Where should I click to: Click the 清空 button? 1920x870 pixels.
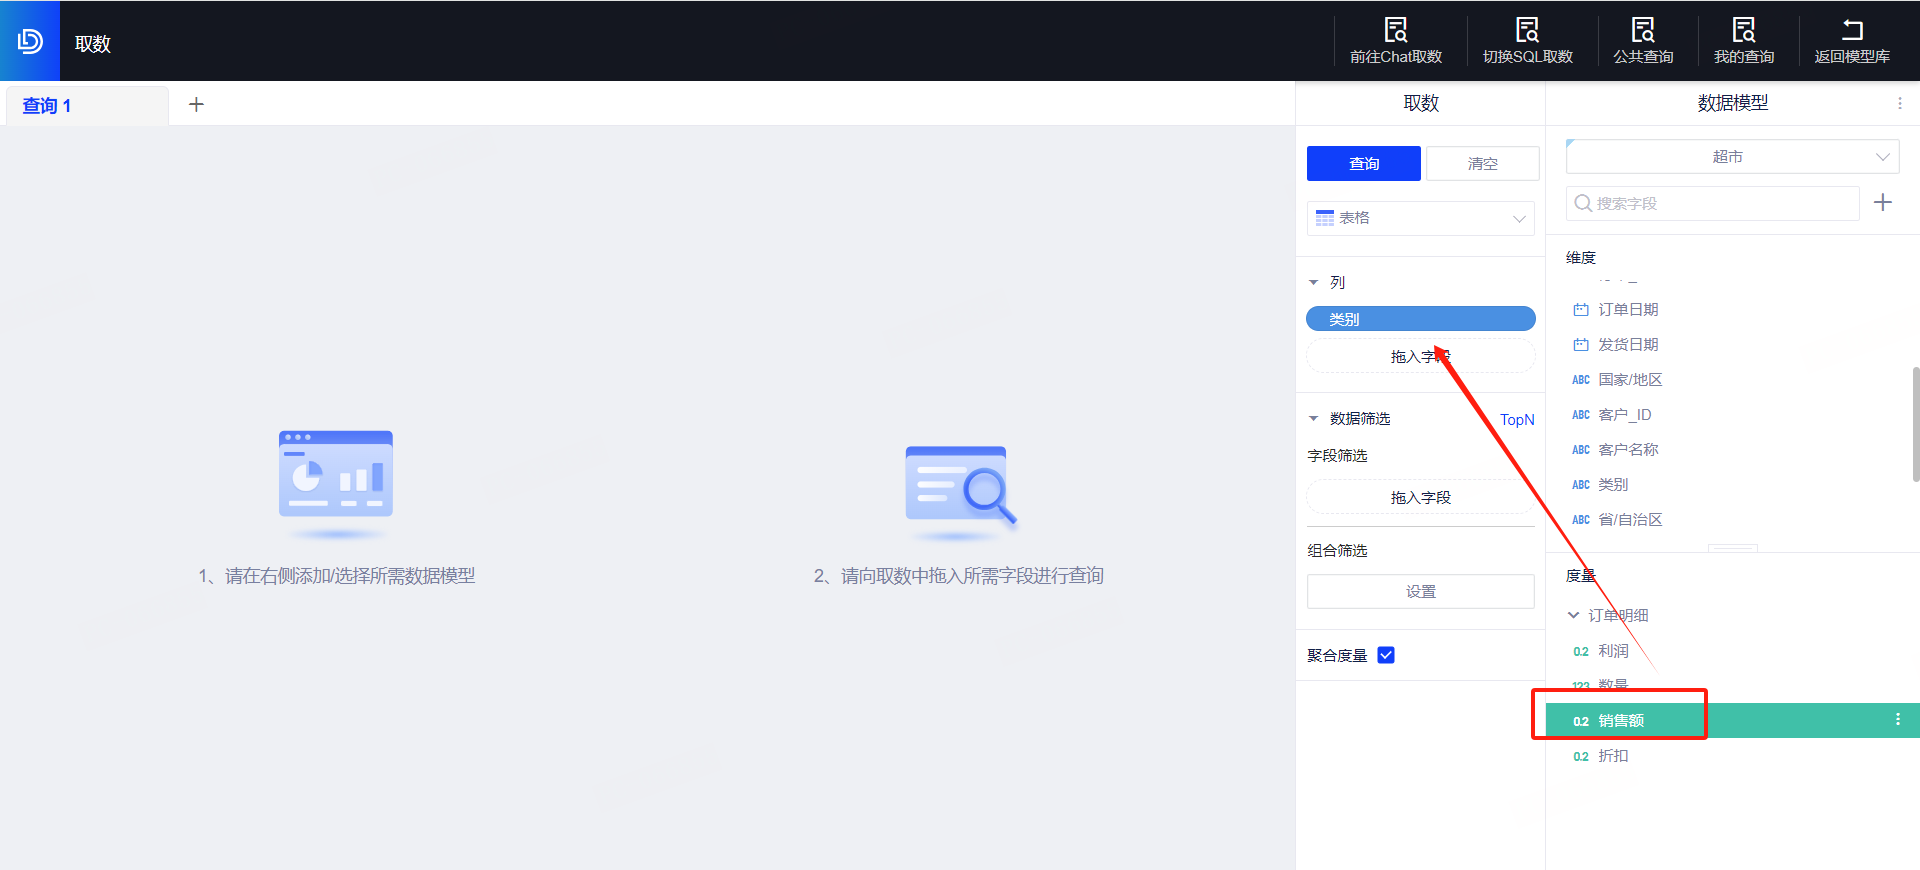[1482, 164]
